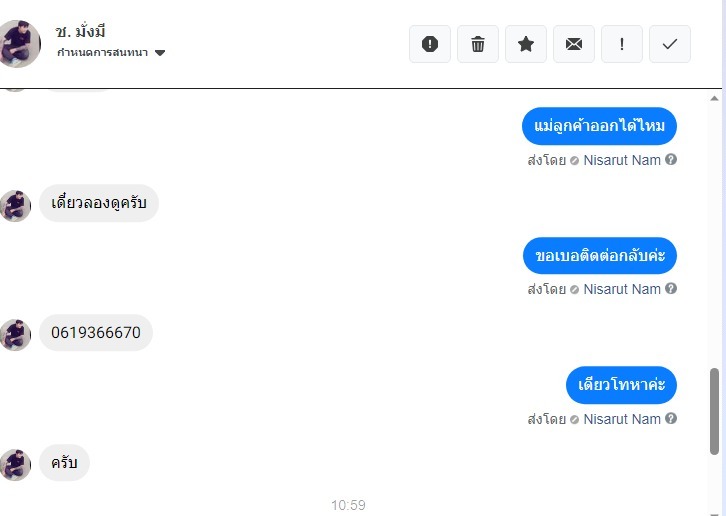Mark conversation done with the checkmark button
This screenshot has height=516, width=726.
click(x=670, y=44)
